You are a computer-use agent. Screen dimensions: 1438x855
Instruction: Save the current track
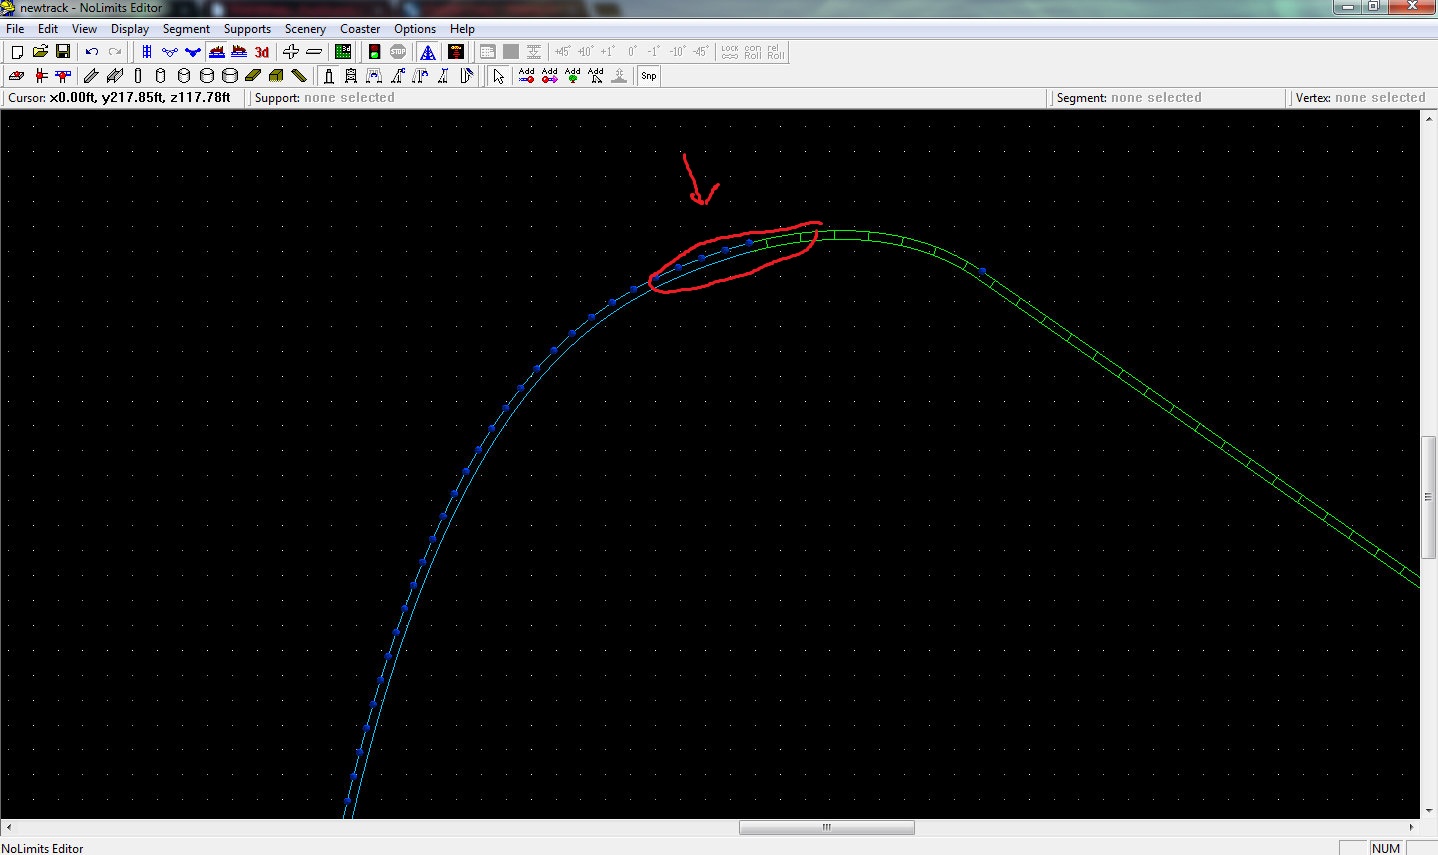click(63, 52)
